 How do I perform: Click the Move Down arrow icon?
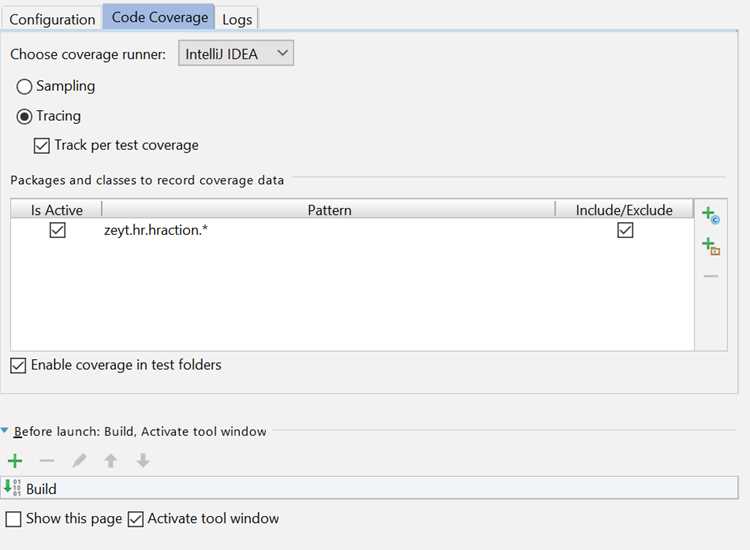143,461
